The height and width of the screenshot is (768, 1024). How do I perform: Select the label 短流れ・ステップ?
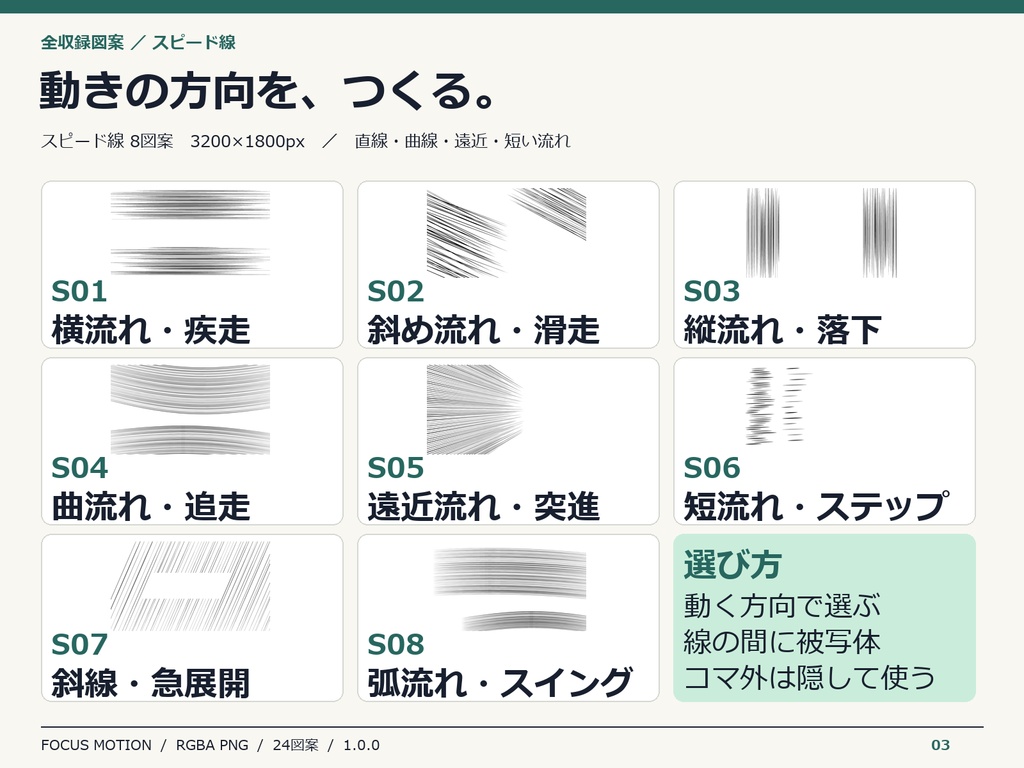pos(816,507)
